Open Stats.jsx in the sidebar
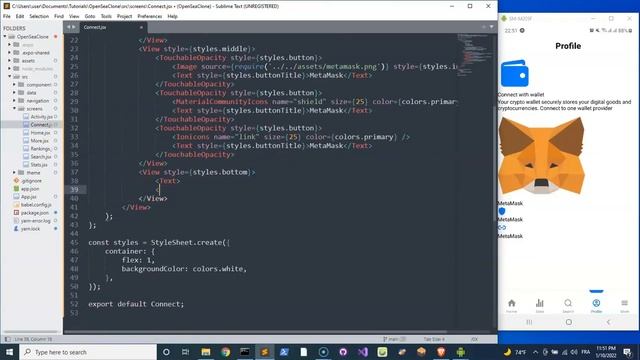 coord(39,165)
